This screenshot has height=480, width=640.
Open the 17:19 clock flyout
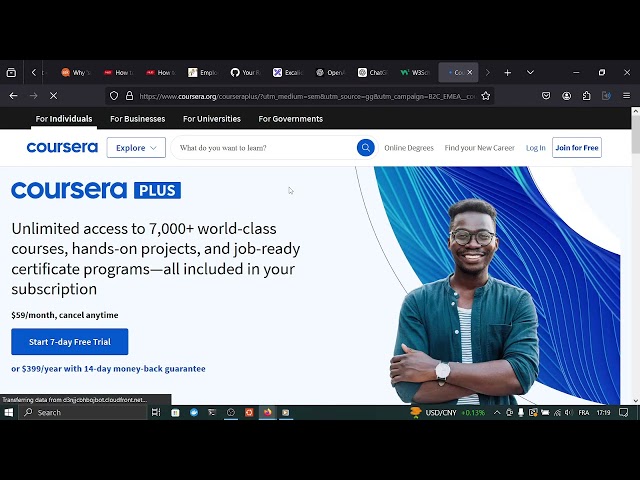pyautogui.click(x=603, y=413)
